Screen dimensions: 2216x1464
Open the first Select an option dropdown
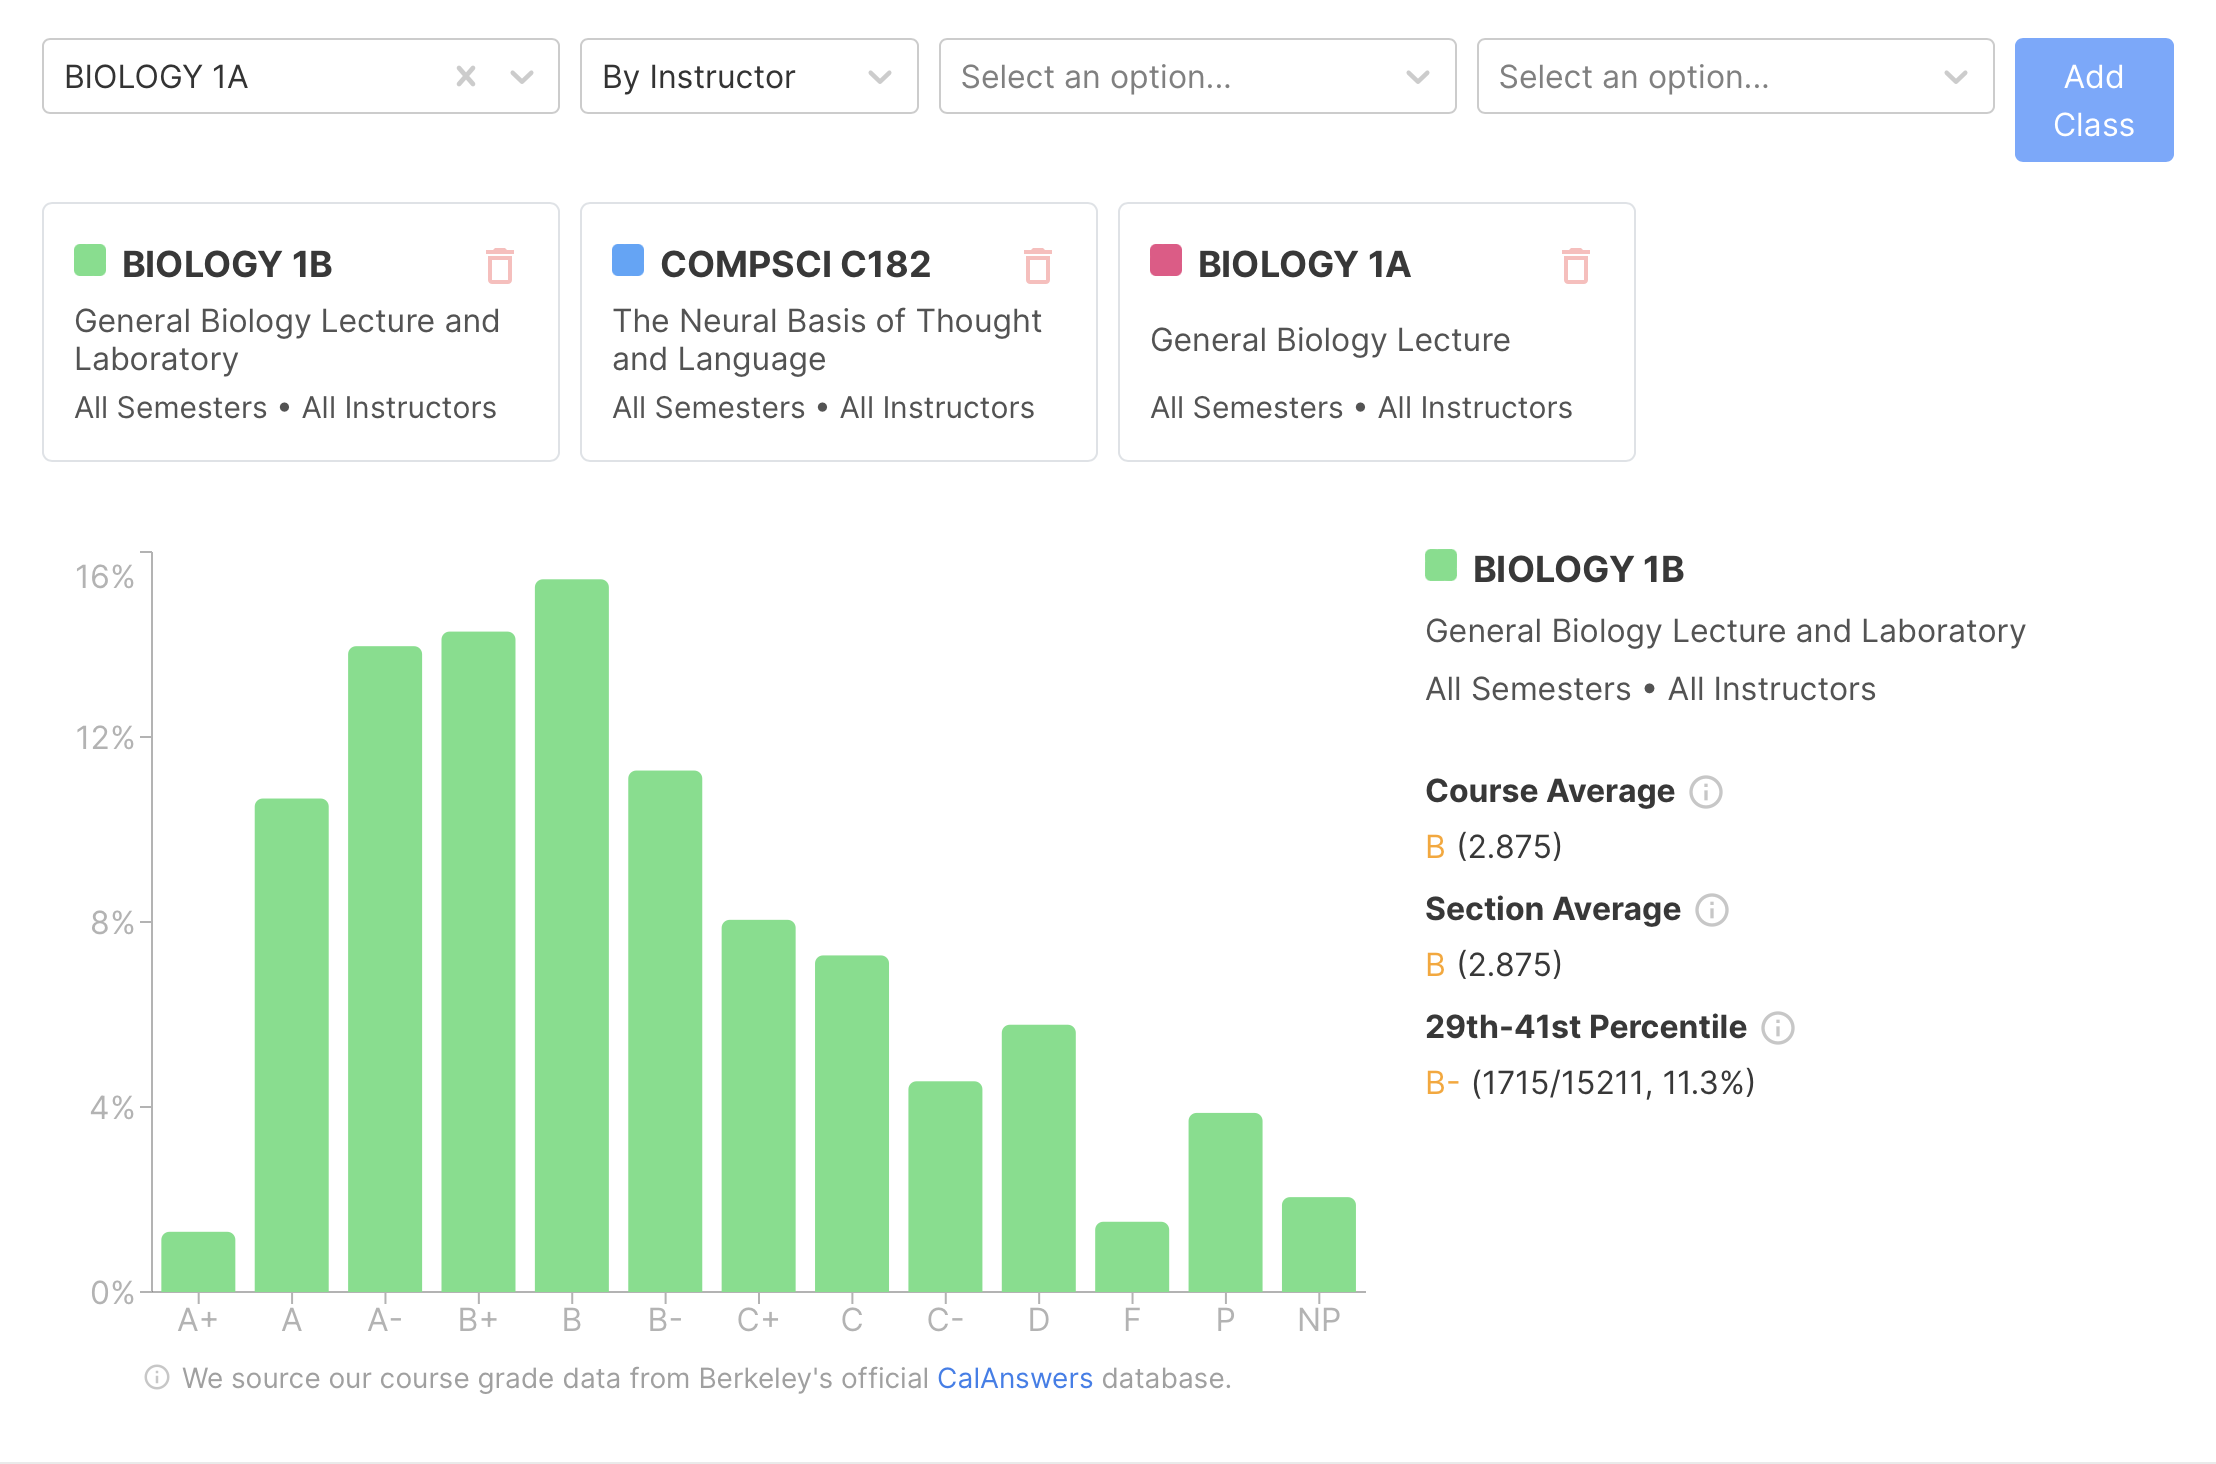click(x=1196, y=77)
